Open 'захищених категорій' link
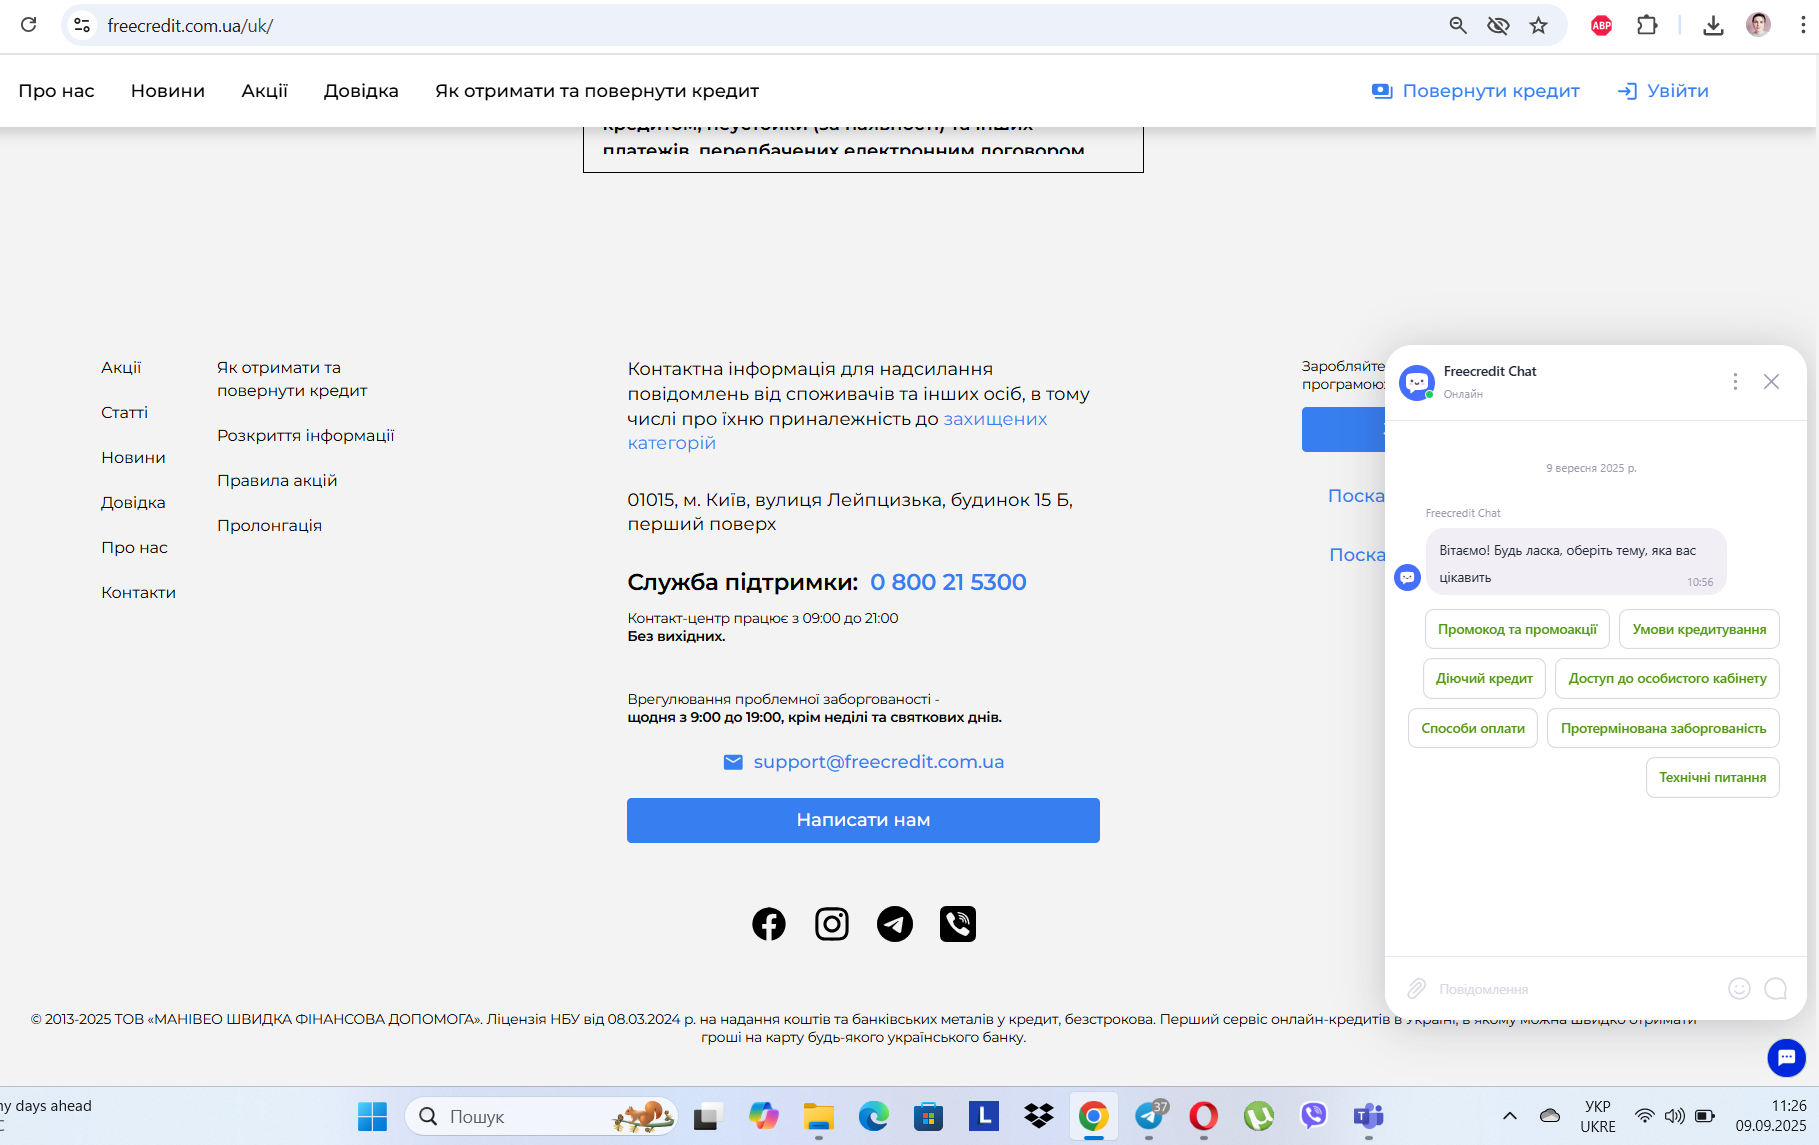Screen dimensions: 1819x1145 837,431
